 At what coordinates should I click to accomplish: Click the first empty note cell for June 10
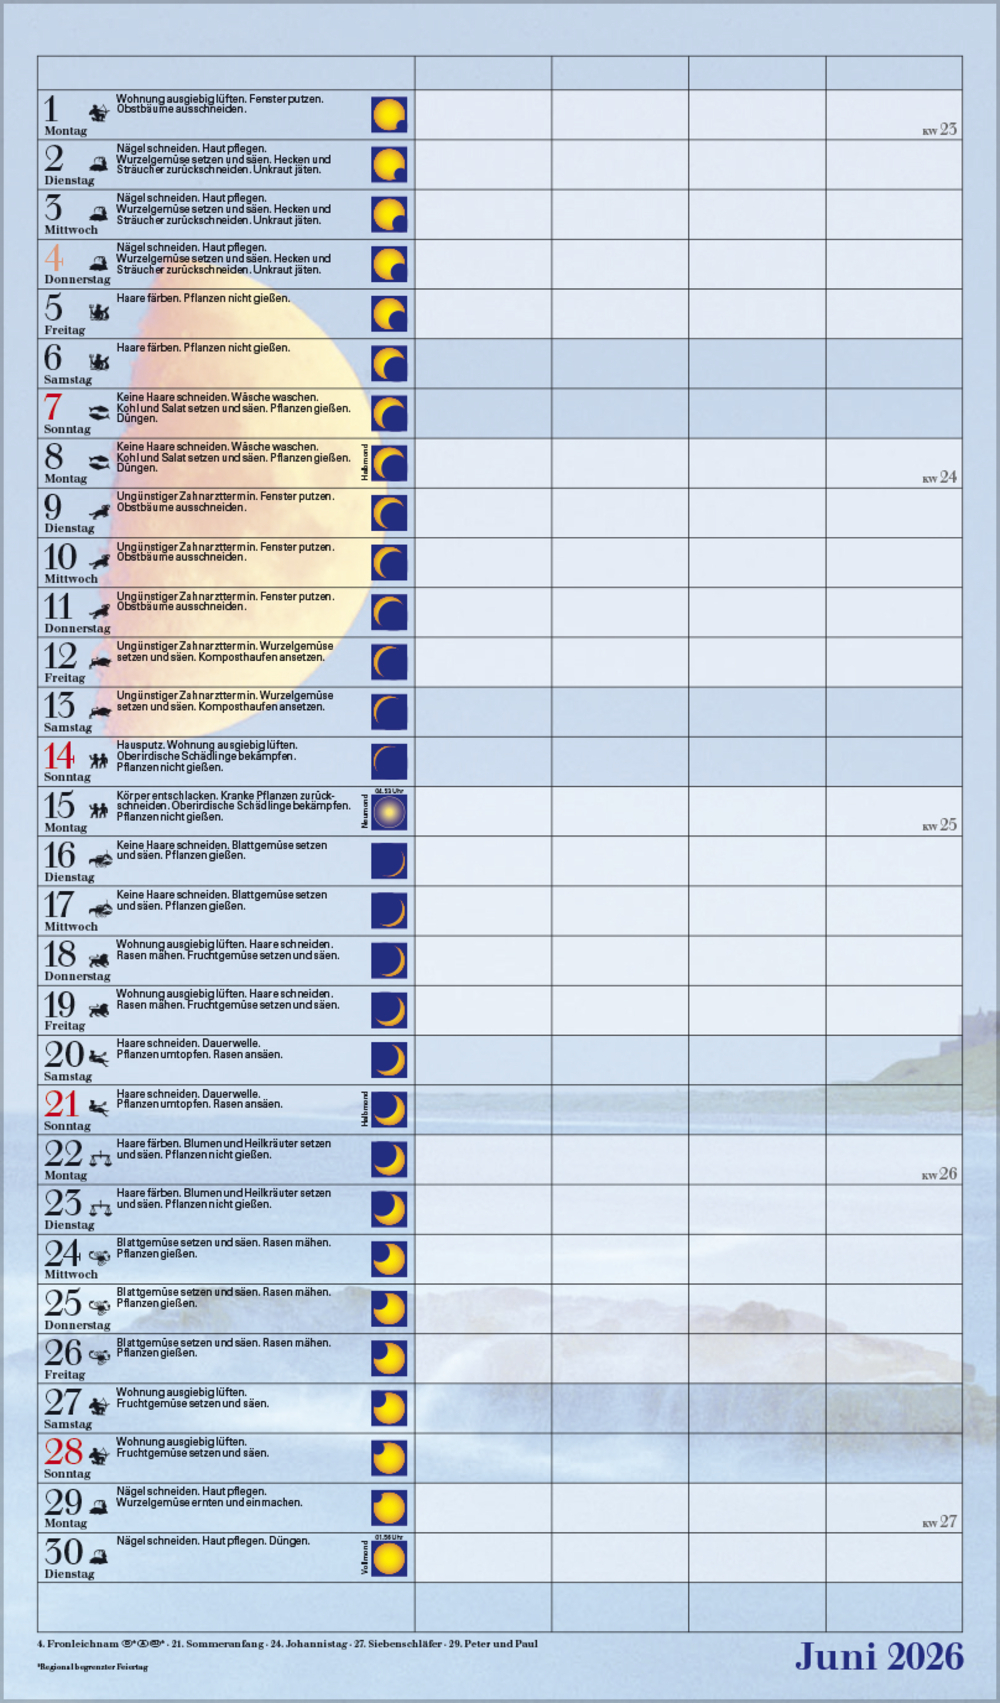coord(482,563)
